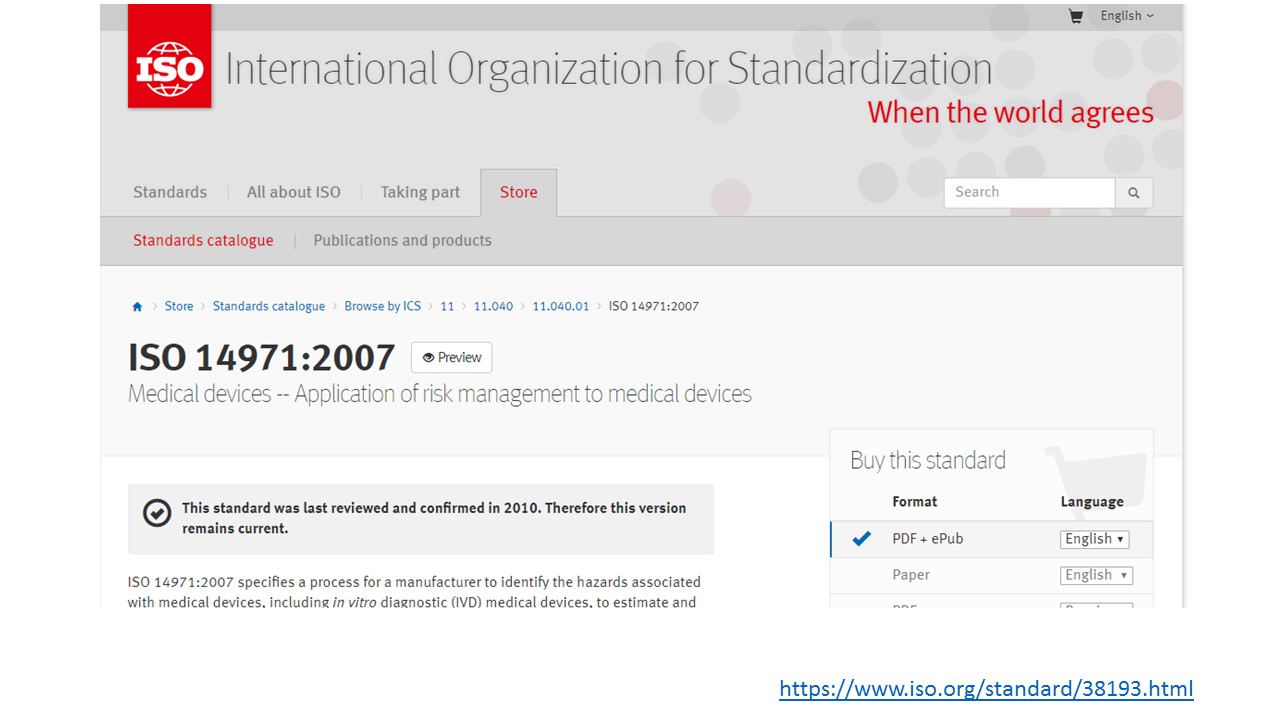This screenshot has width=1280, height=720.
Task: Open breadcrumb link 11.040.01
Action: point(561,306)
